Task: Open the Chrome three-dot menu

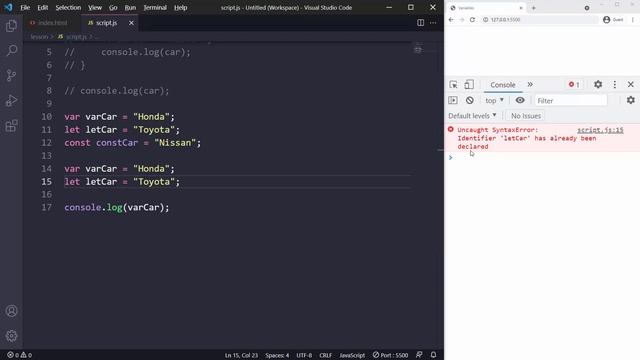Action: (633, 20)
